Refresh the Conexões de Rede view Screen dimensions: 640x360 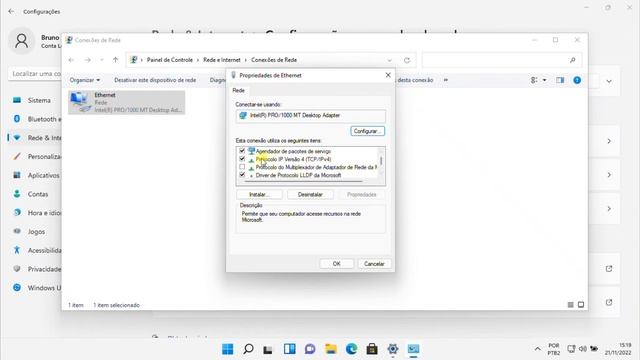pos(407,60)
